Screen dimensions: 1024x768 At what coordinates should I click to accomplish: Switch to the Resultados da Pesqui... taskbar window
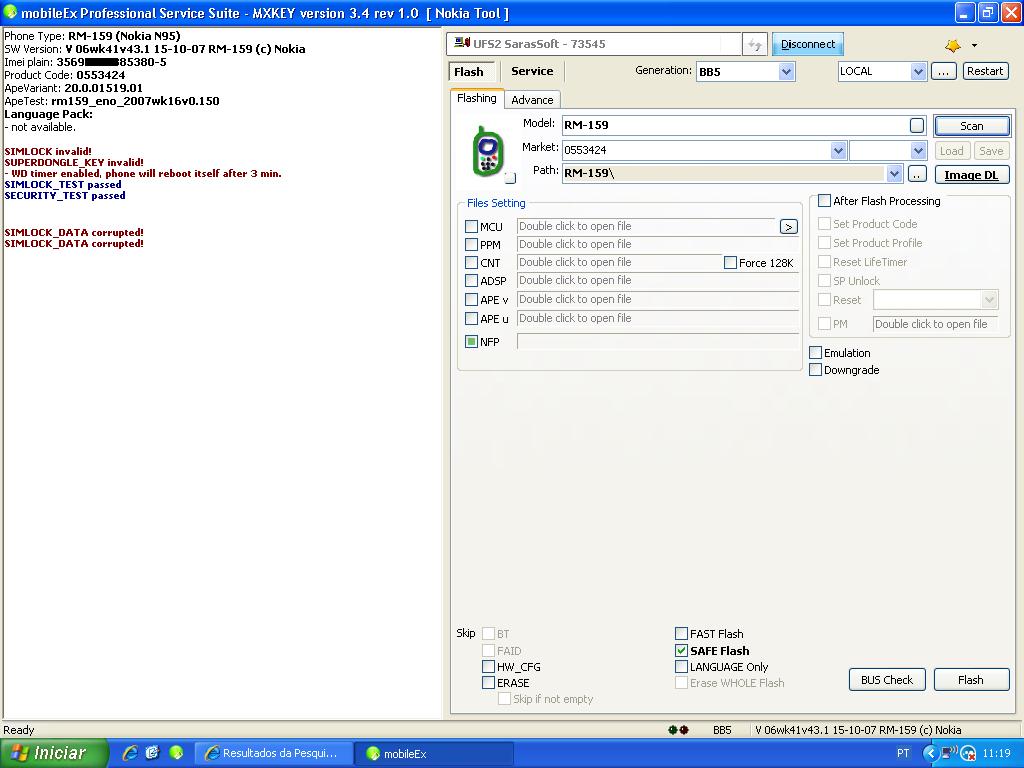point(273,753)
